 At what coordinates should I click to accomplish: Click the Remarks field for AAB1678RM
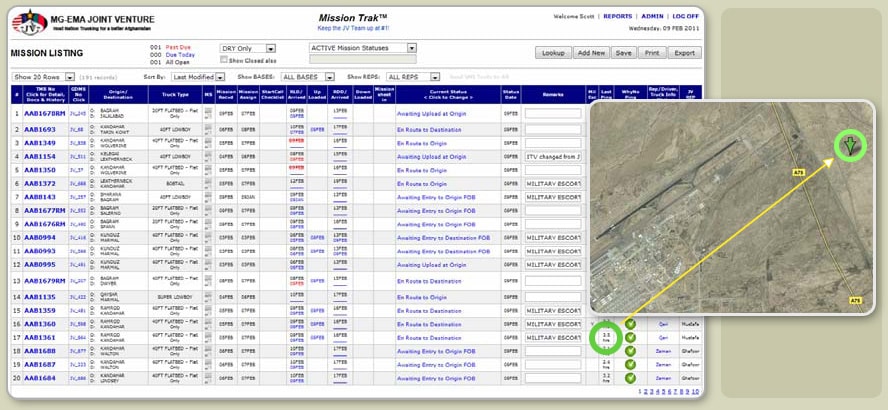[x=552, y=114]
